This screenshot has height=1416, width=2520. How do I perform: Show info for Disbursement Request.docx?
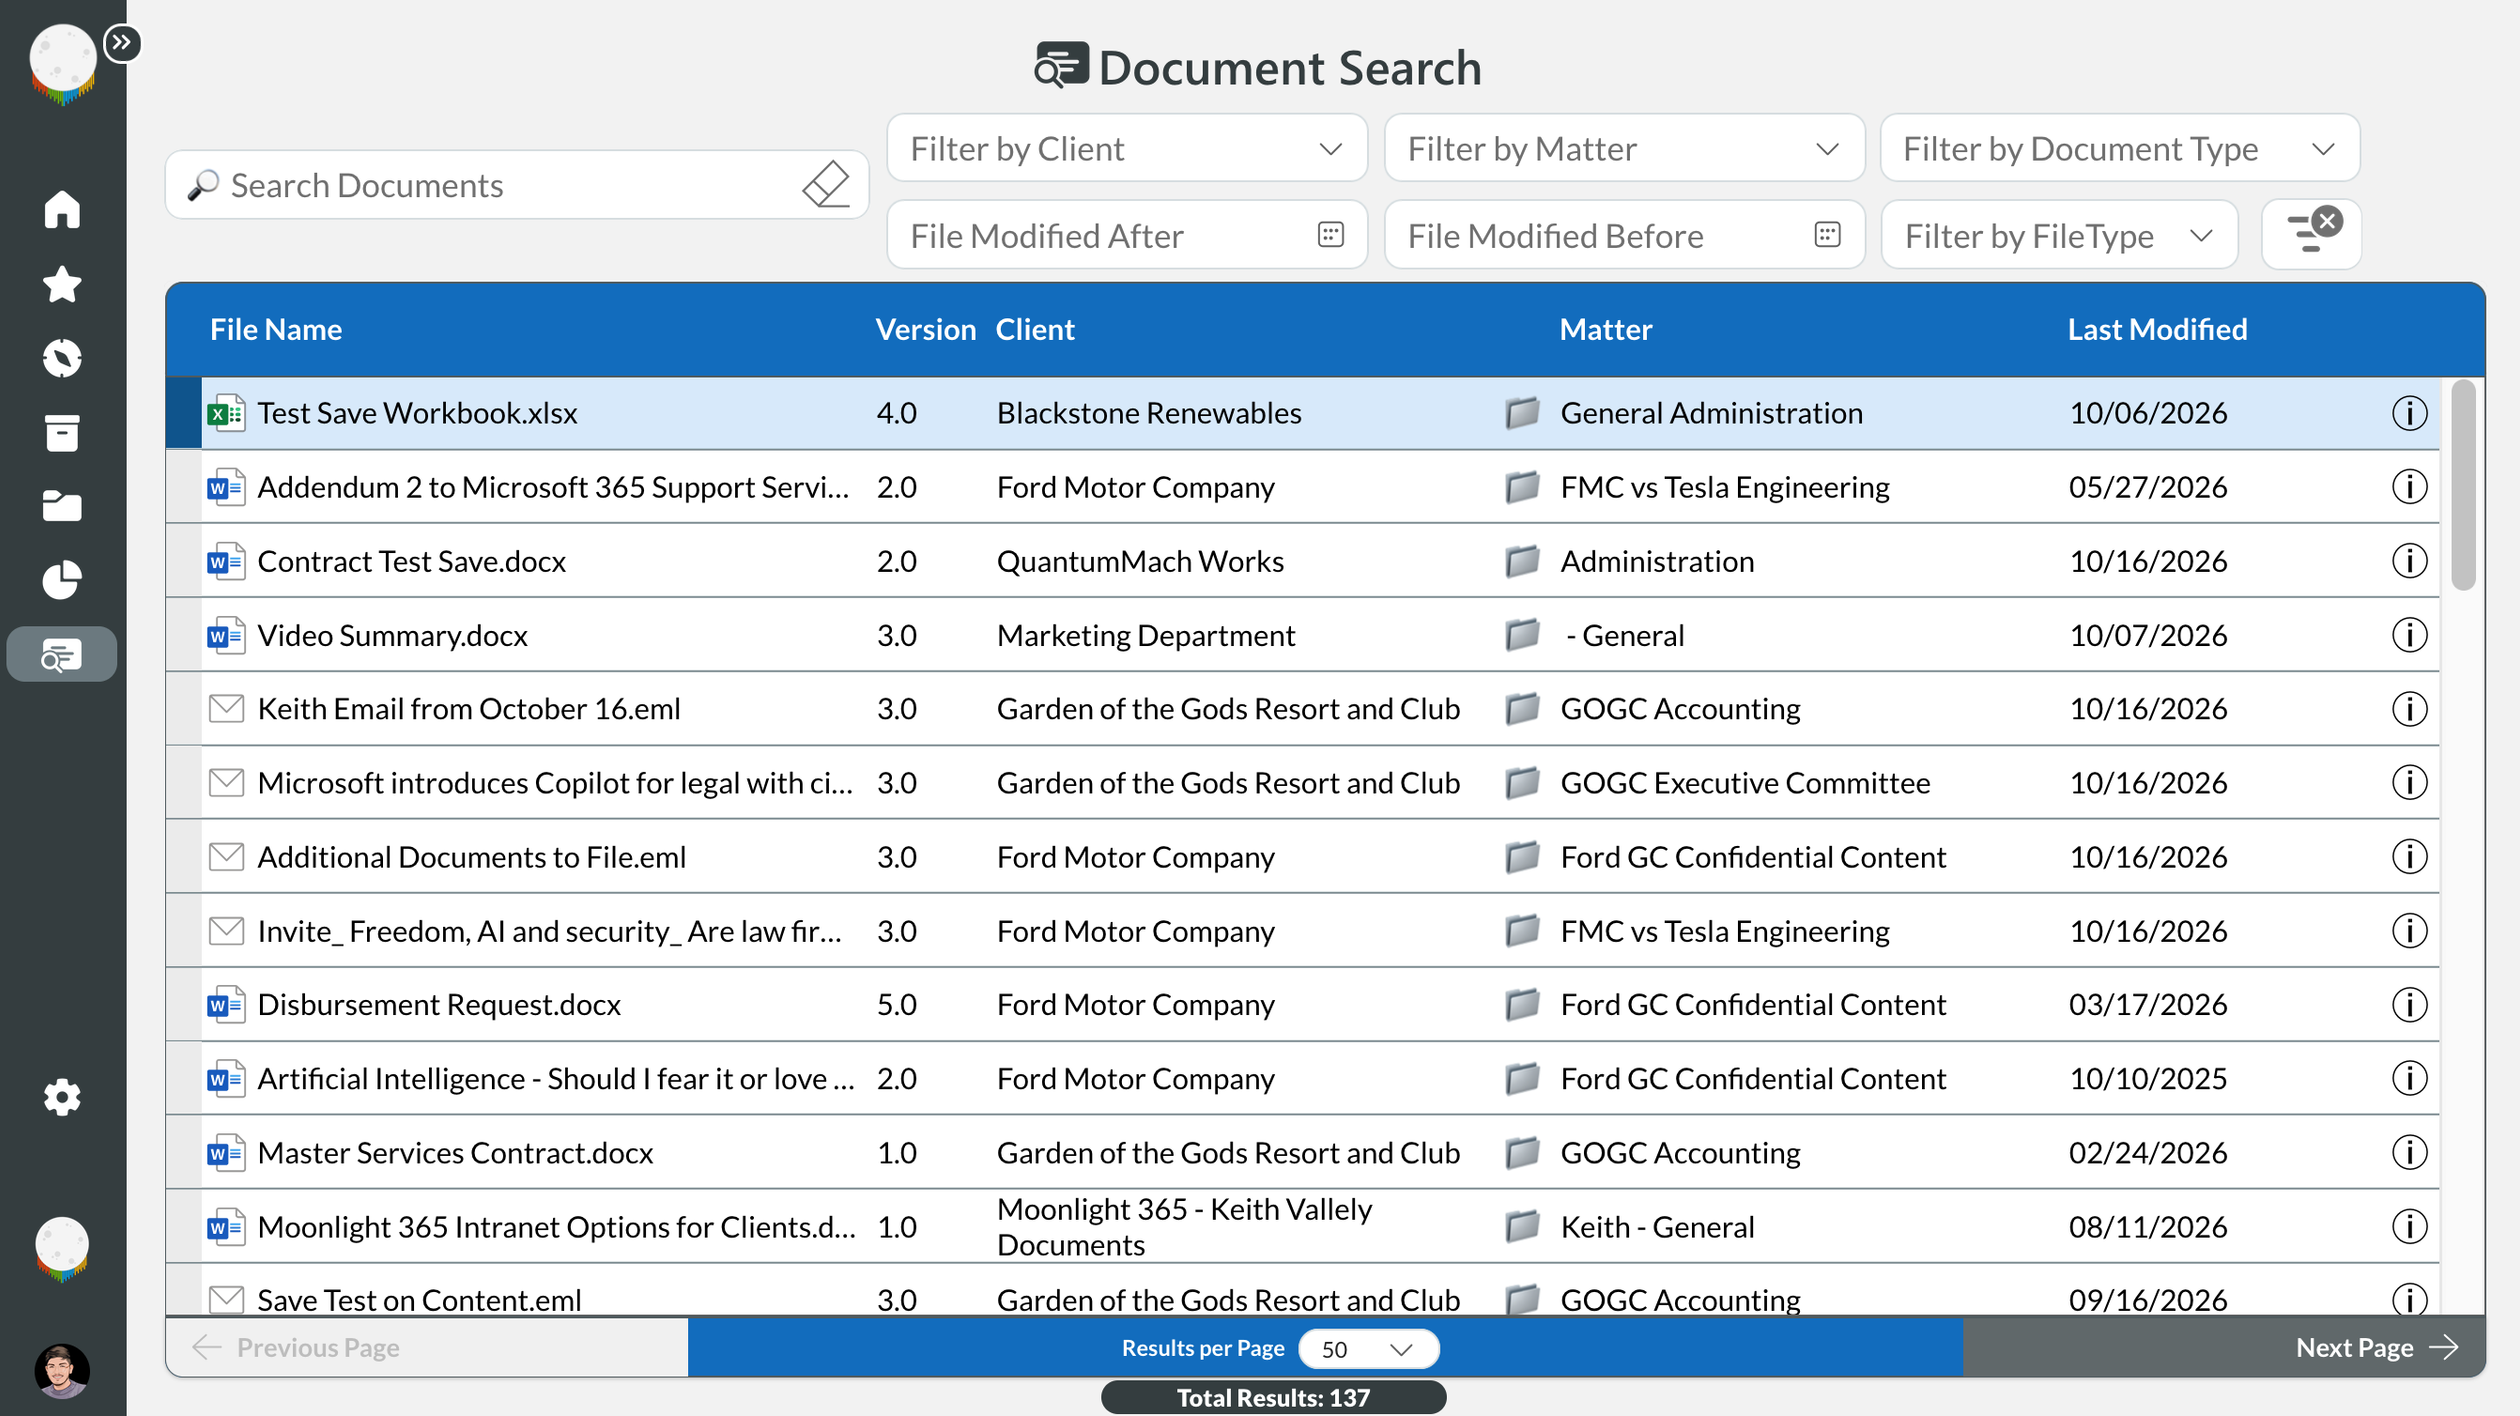pos(2409,1004)
